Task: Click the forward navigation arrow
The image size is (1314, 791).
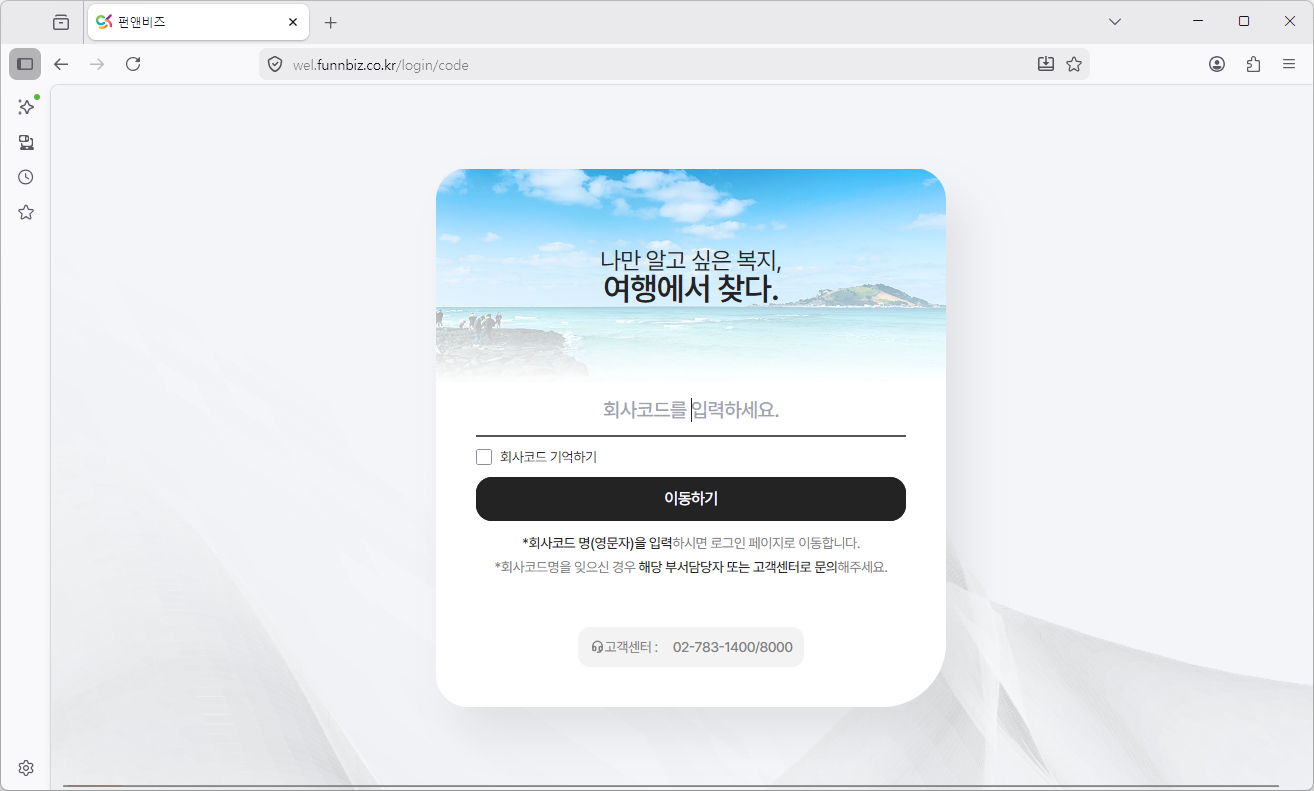Action: click(x=97, y=64)
